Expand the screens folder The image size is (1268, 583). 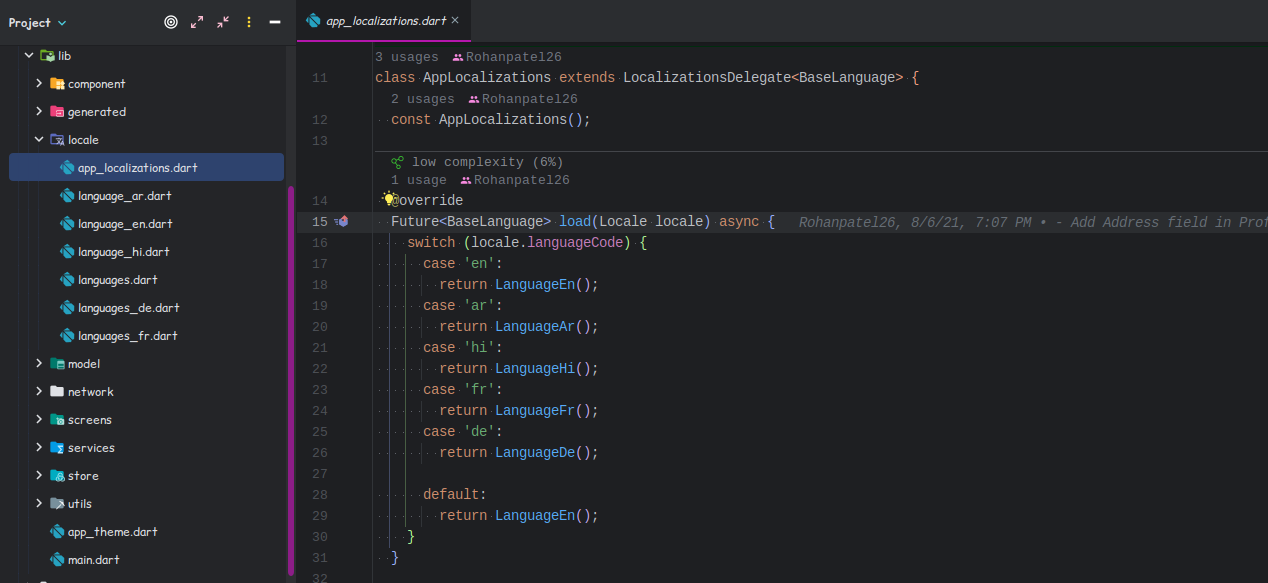39,420
